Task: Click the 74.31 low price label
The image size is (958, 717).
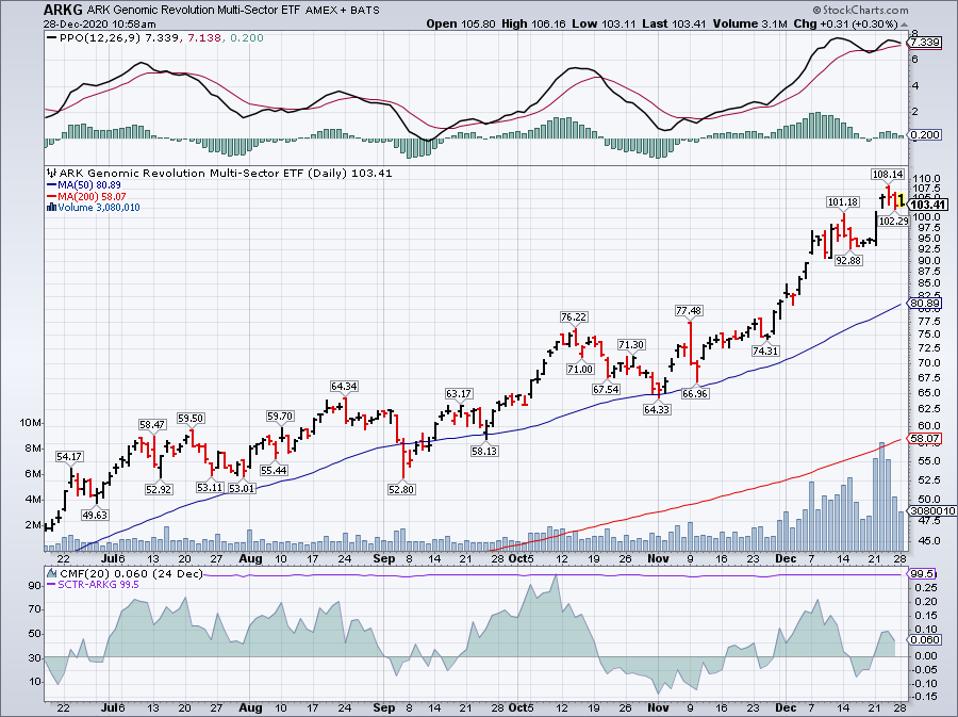Action: [765, 351]
